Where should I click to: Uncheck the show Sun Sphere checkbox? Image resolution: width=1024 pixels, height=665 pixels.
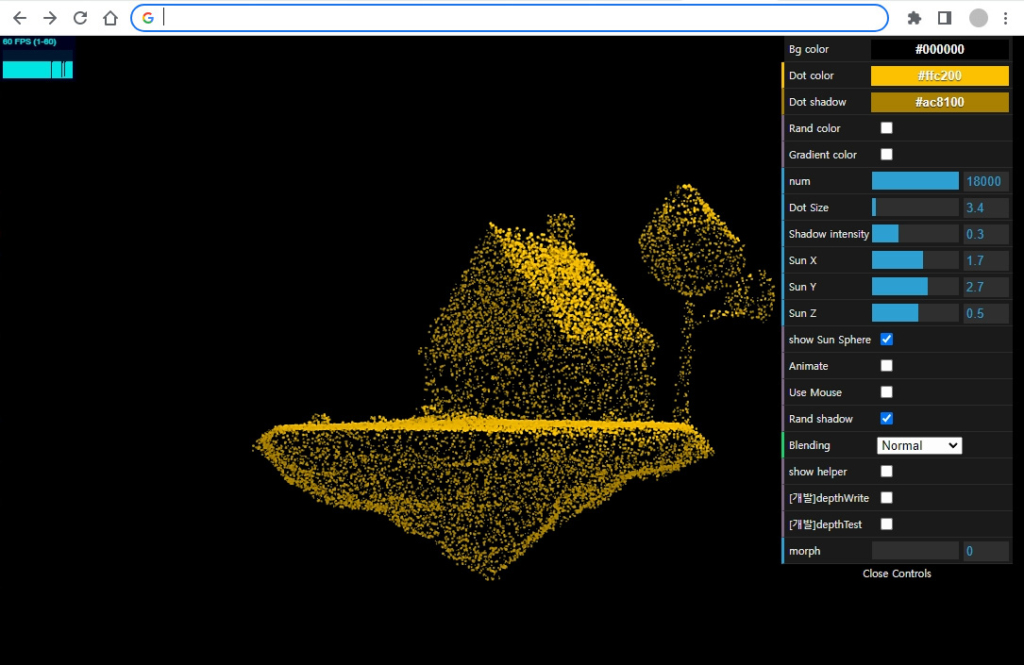point(886,340)
